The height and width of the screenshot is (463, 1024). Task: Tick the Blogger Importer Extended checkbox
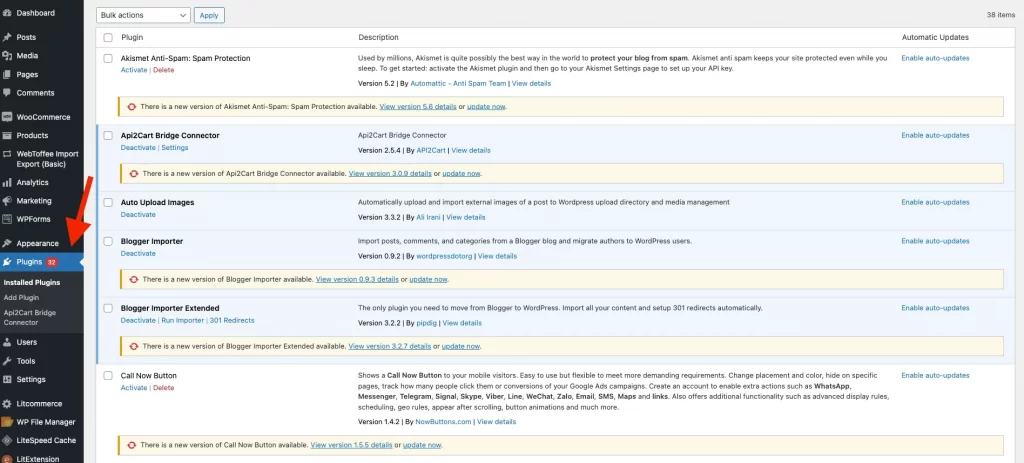(x=108, y=308)
